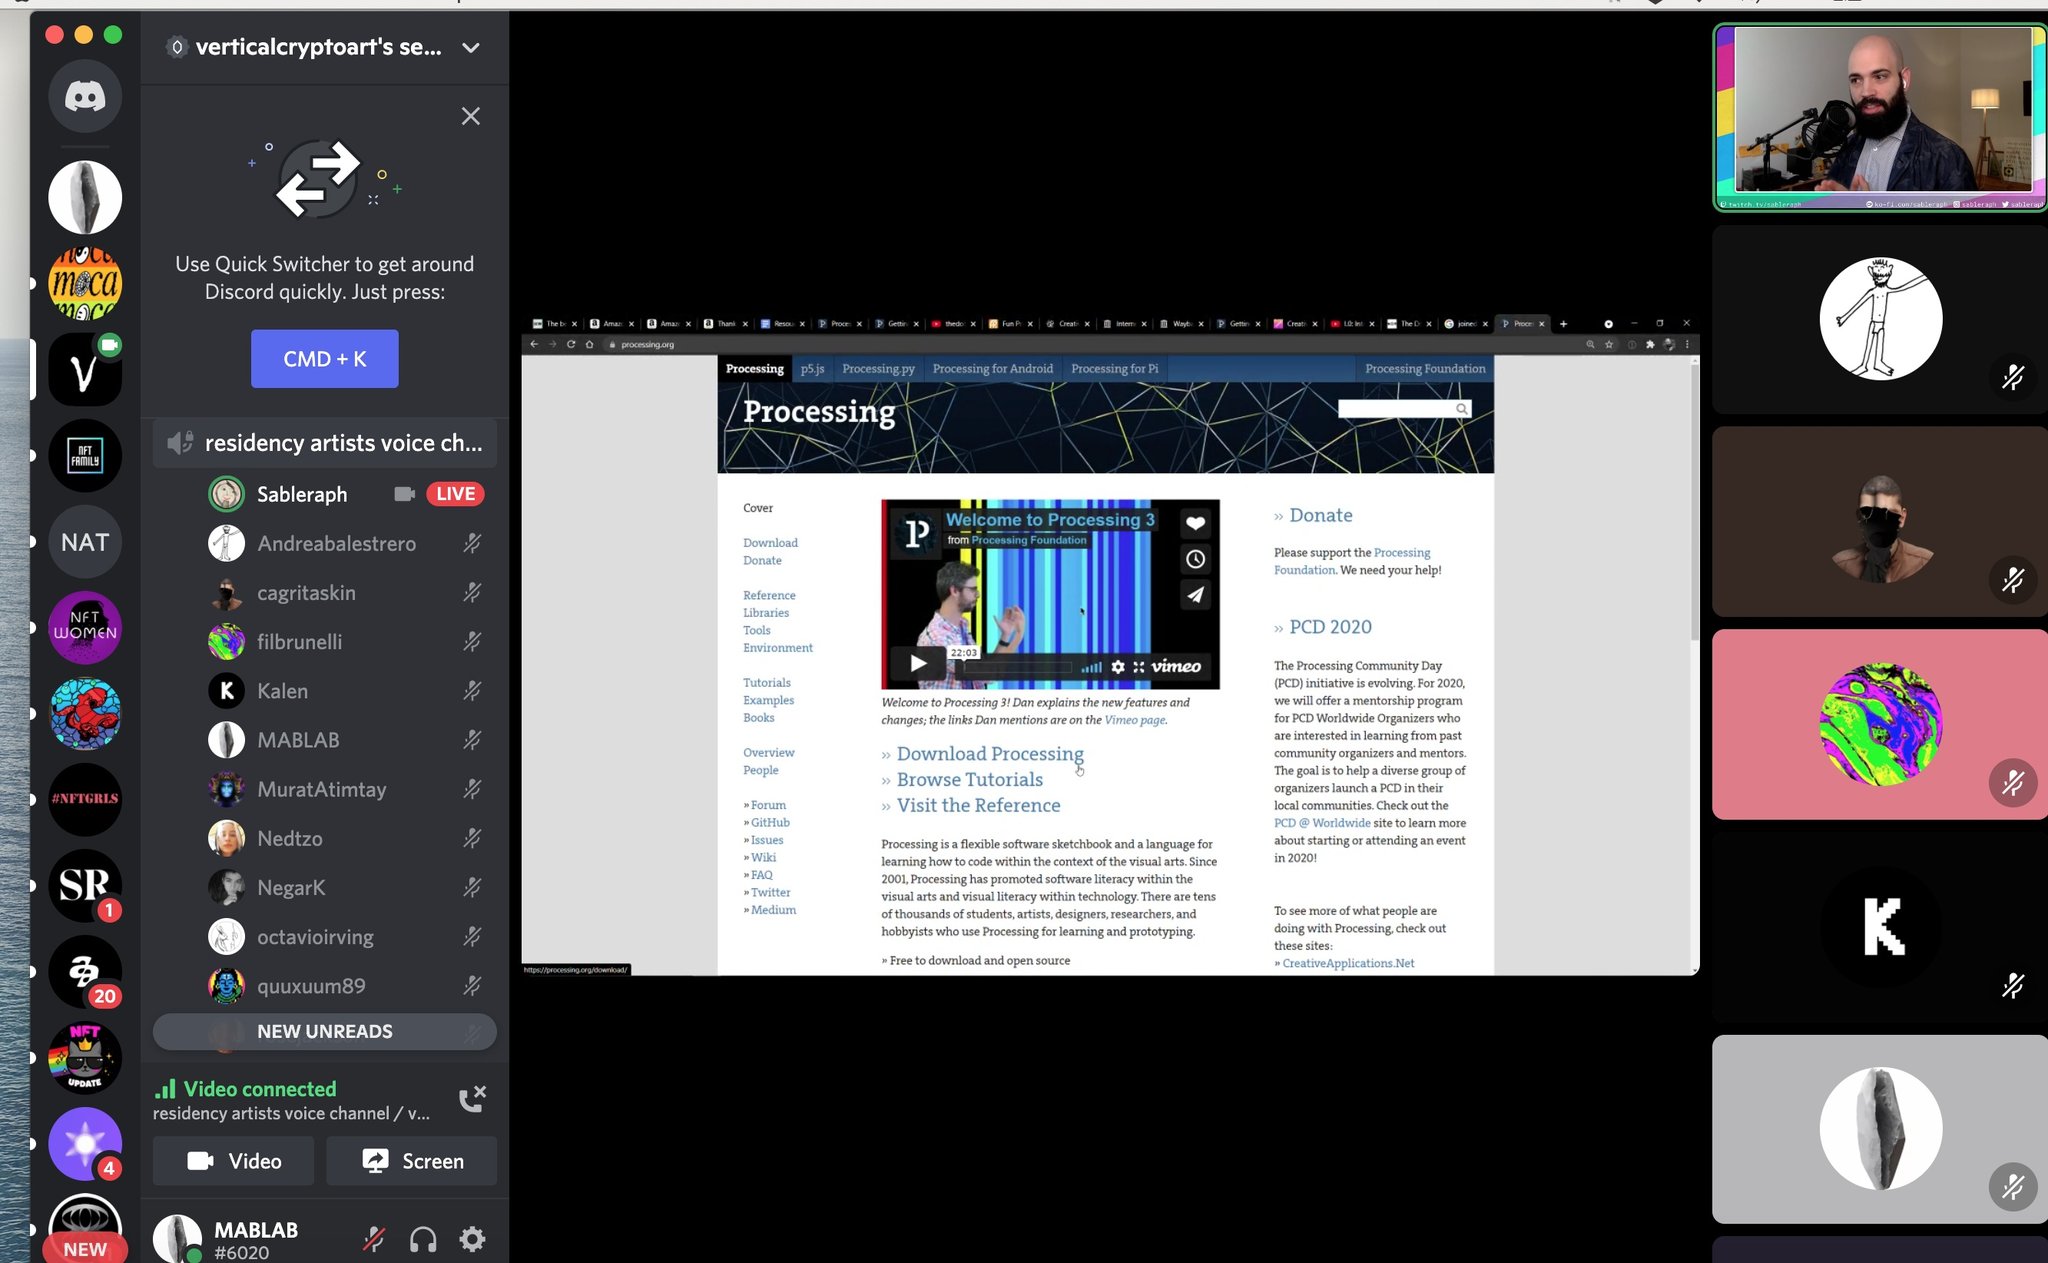Select octavioirving in voice list
Image resolution: width=2048 pixels, height=1263 pixels.
[315, 937]
